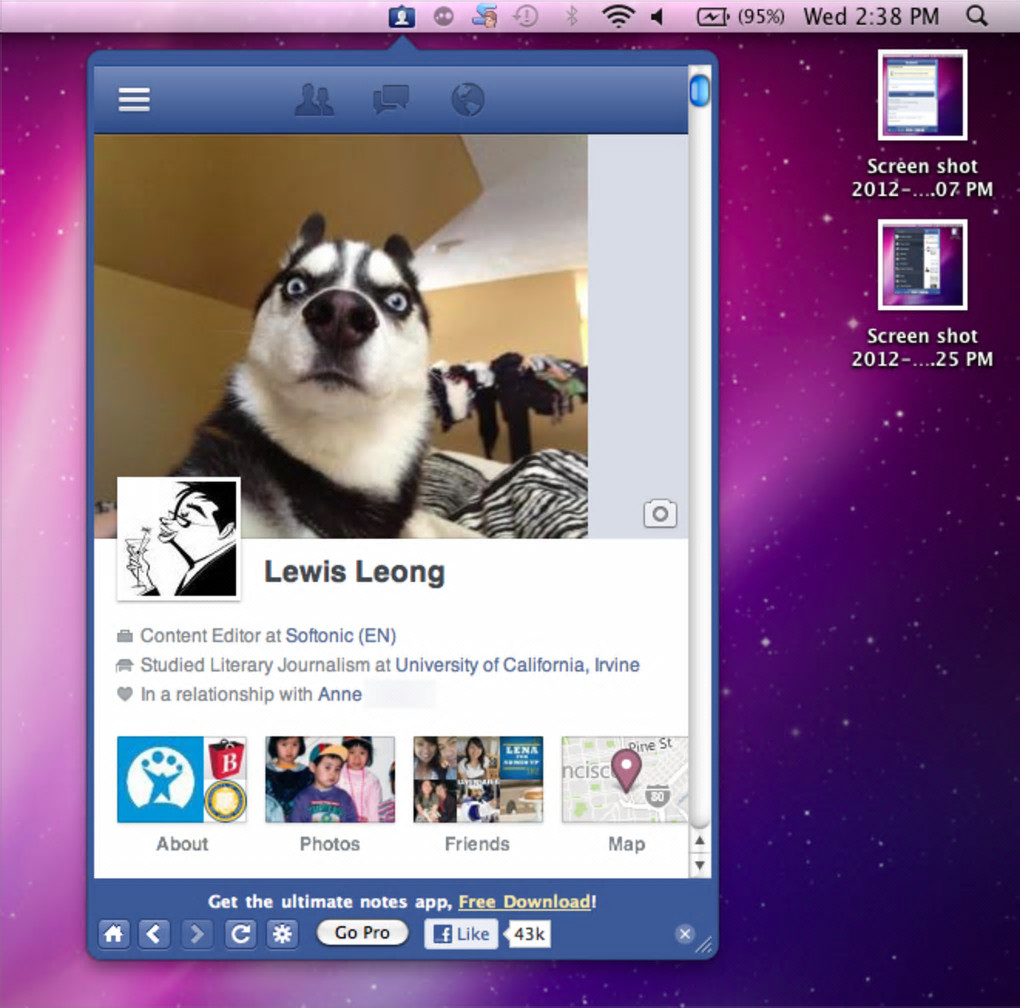Open Spotlight search magnifier icon
The image size is (1020, 1008).
[x=977, y=16]
